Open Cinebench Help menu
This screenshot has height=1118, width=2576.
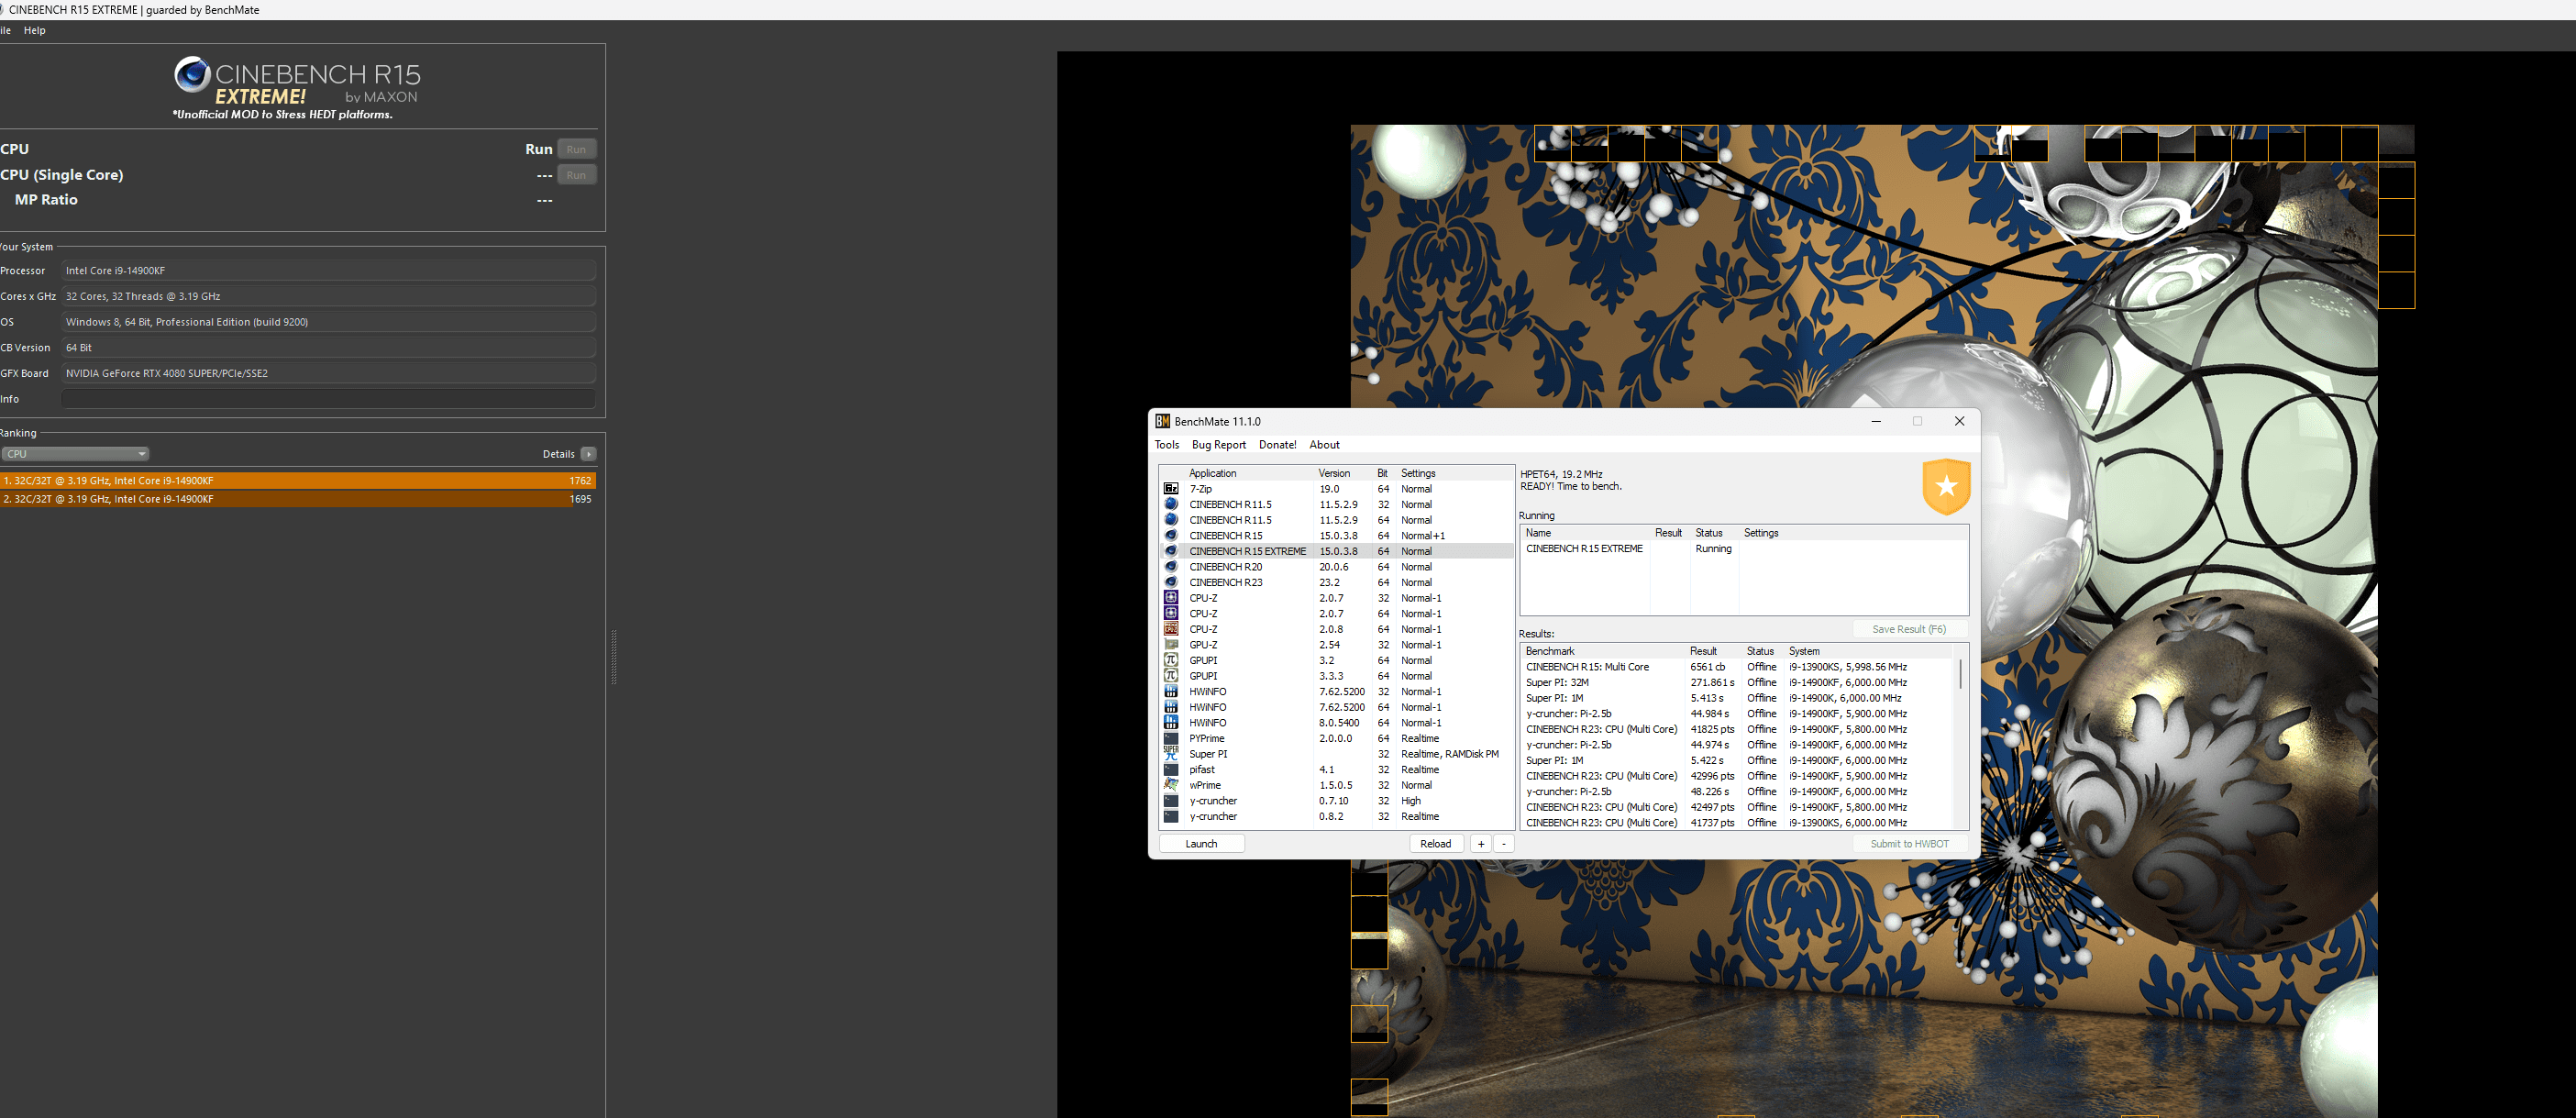click(x=35, y=30)
